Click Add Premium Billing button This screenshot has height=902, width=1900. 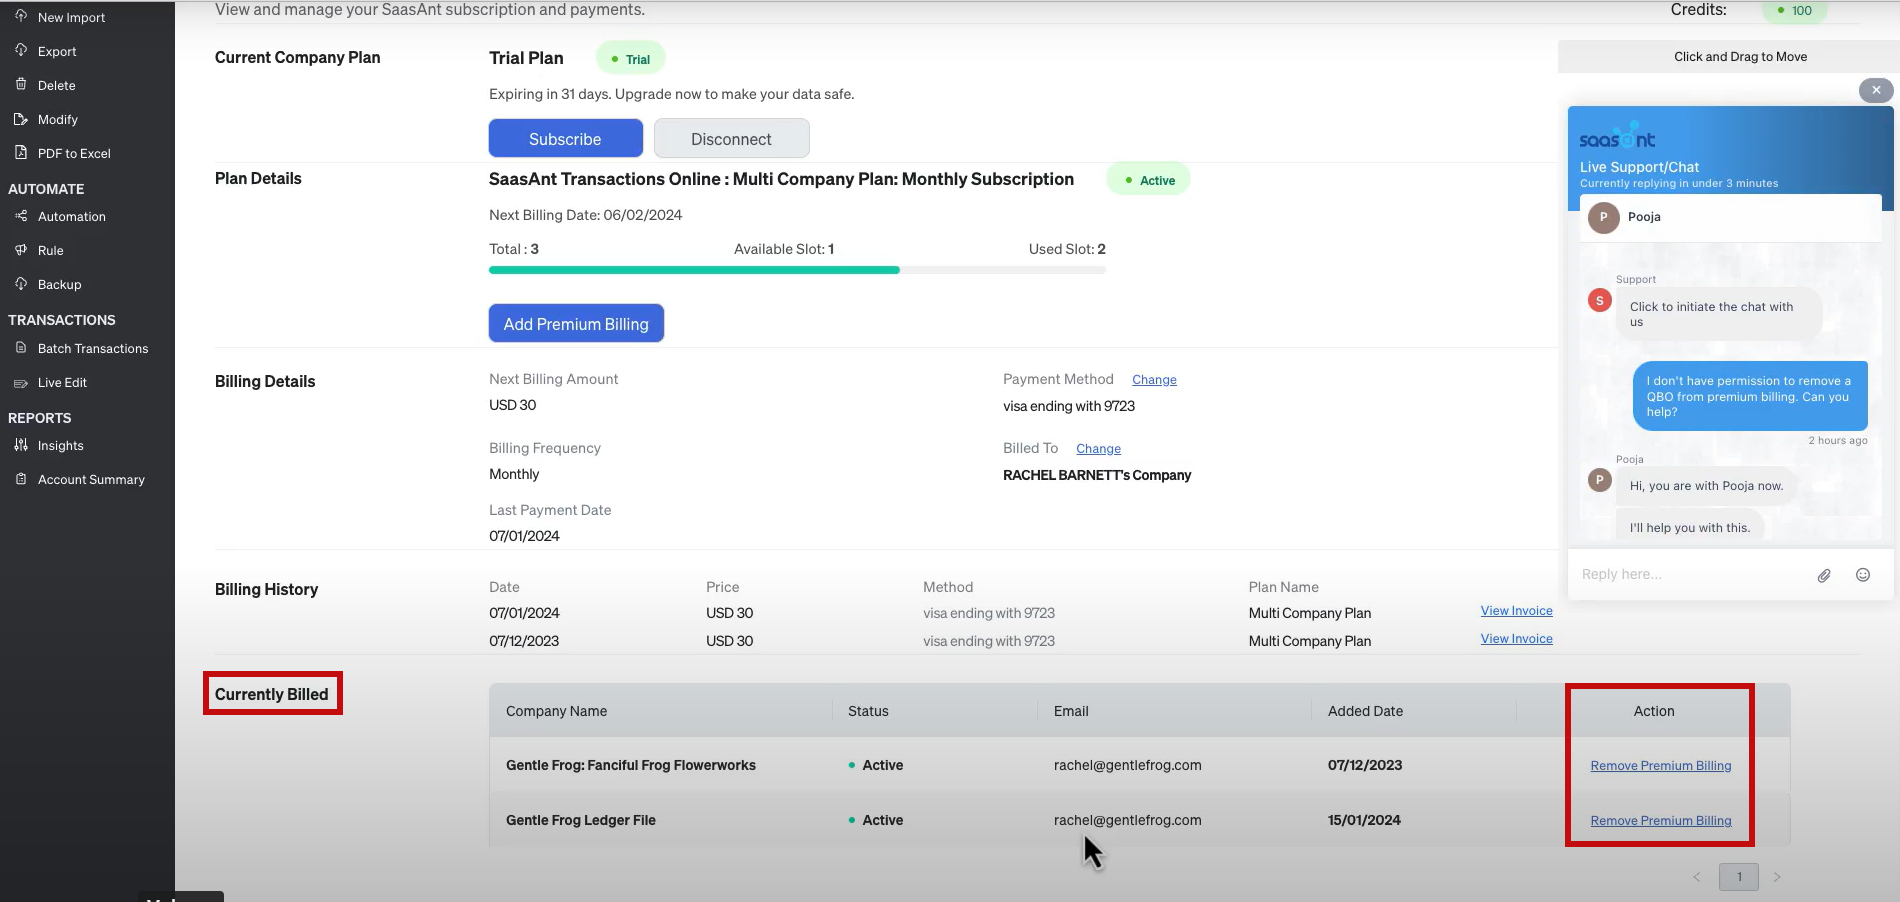coord(576,323)
